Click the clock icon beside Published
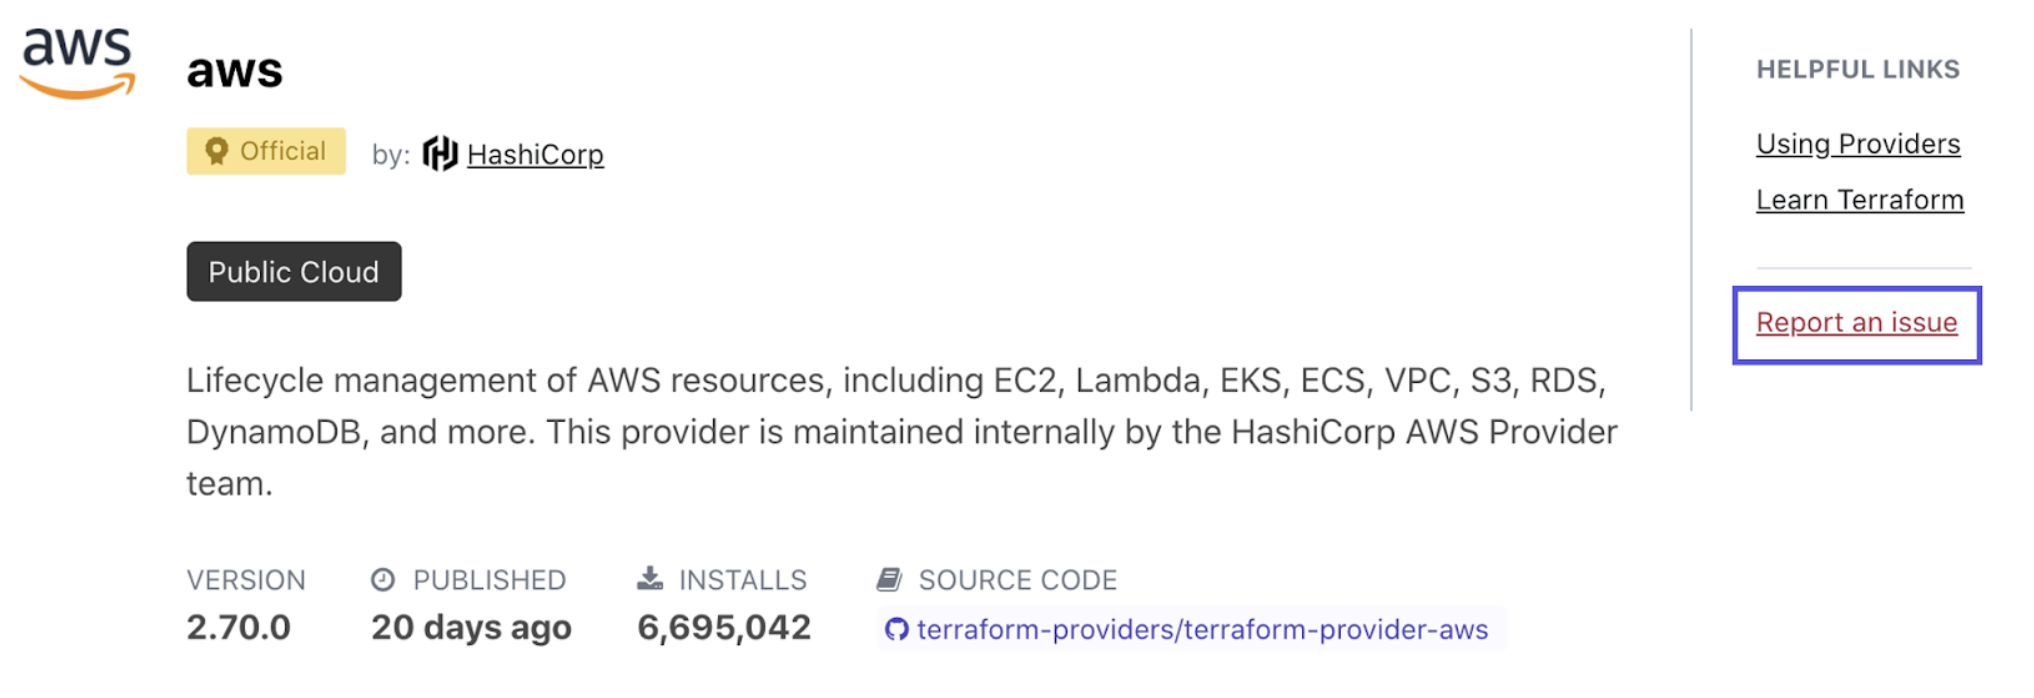Screen dimensions: 2034x698 [383, 579]
